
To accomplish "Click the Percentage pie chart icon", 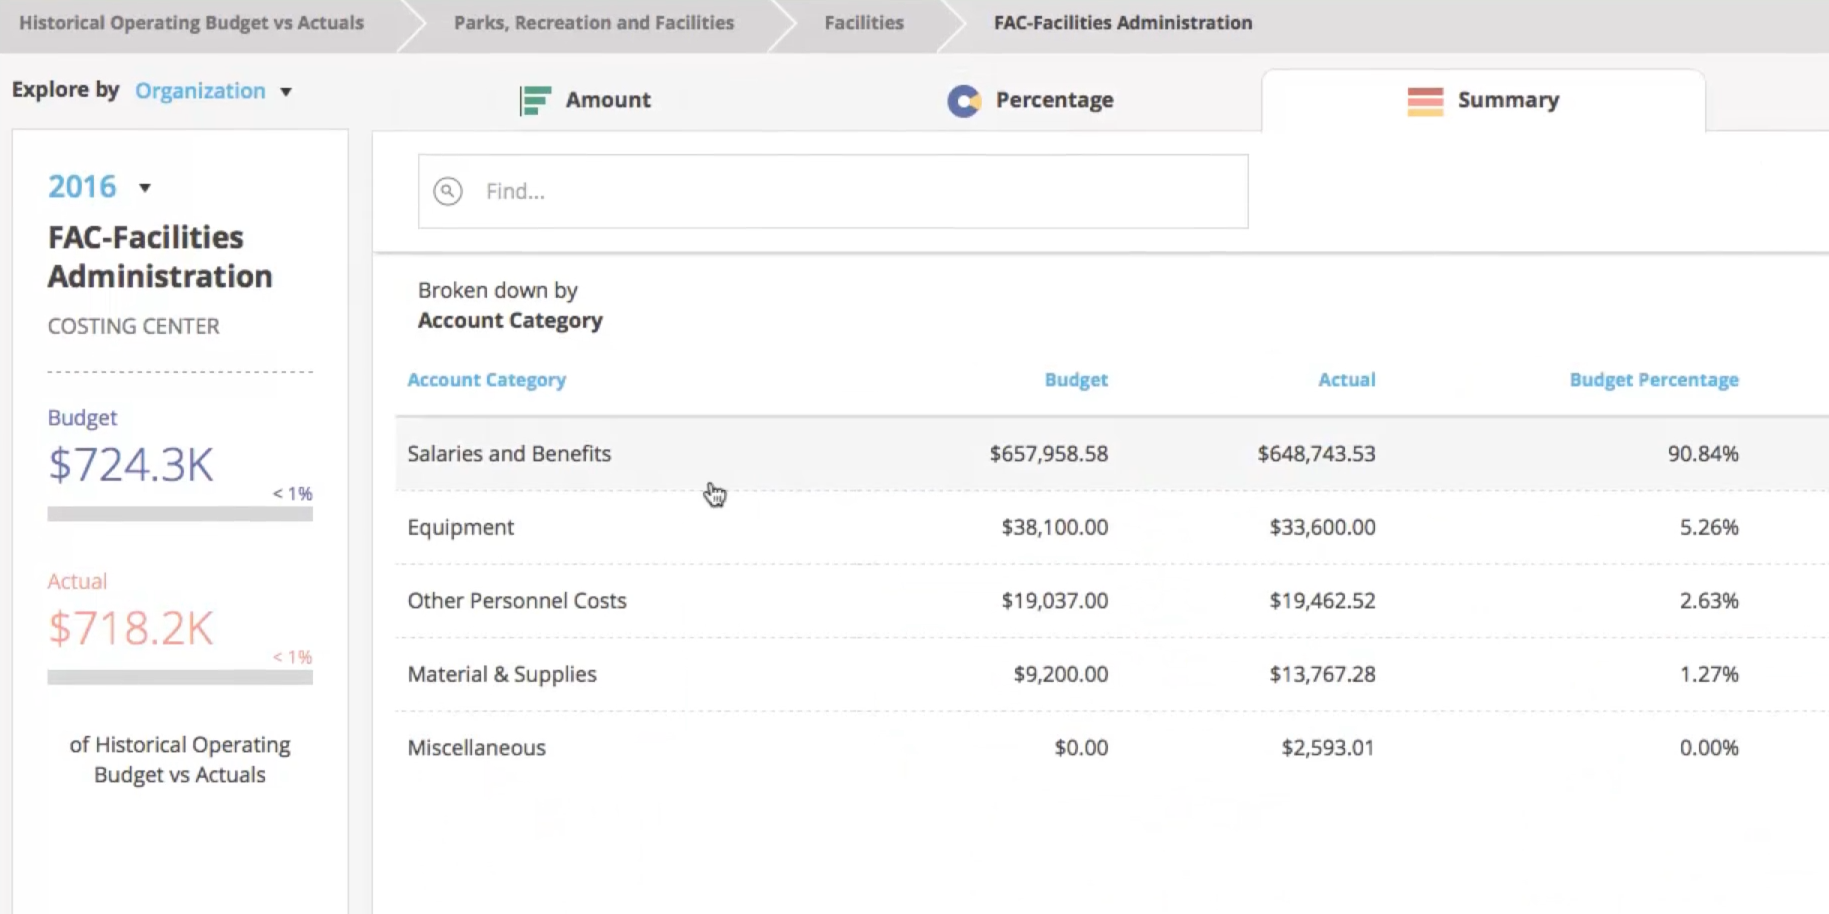I will [963, 100].
